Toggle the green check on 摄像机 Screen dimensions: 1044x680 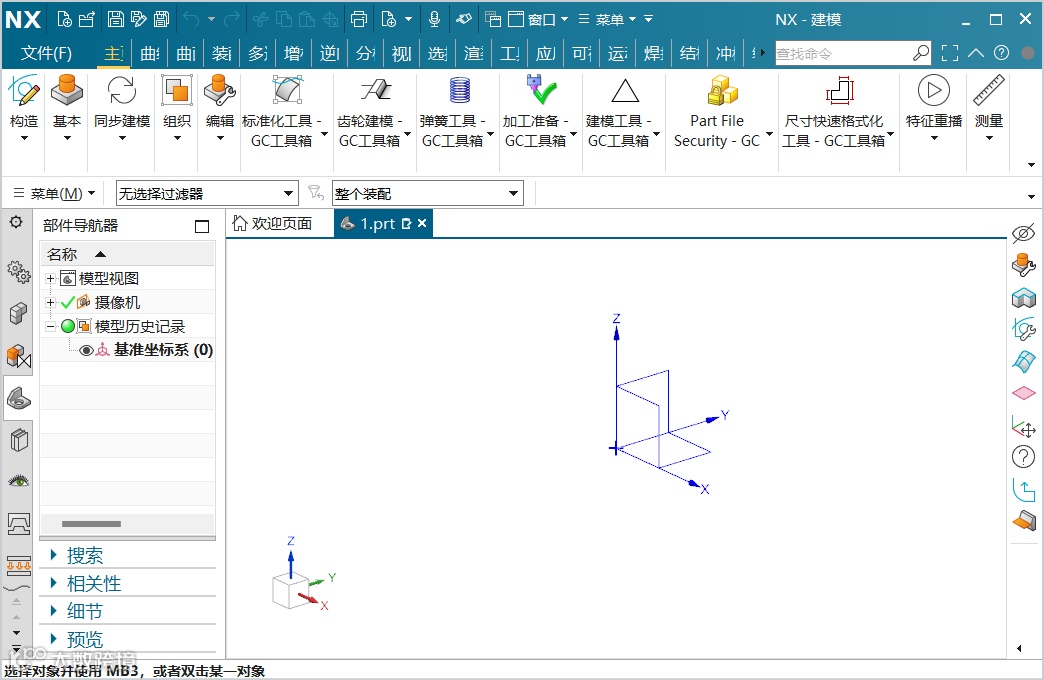tap(67, 302)
